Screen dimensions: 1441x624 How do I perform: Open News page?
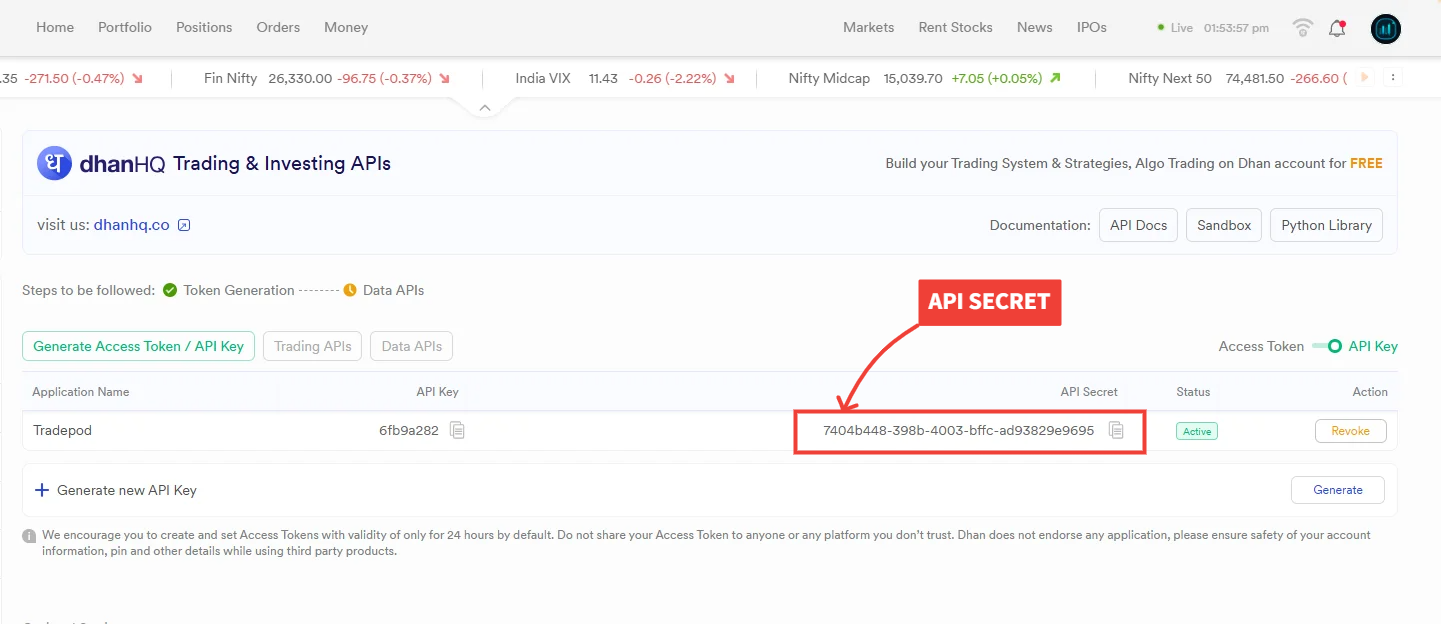pos(1035,27)
